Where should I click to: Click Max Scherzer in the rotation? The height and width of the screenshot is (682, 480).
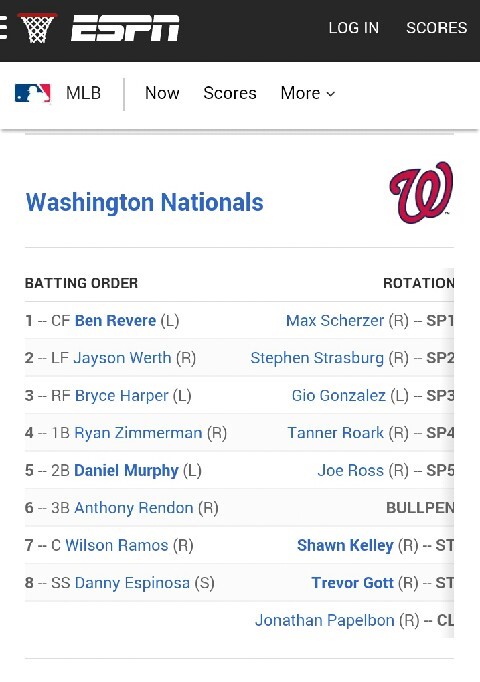click(x=335, y=321)
